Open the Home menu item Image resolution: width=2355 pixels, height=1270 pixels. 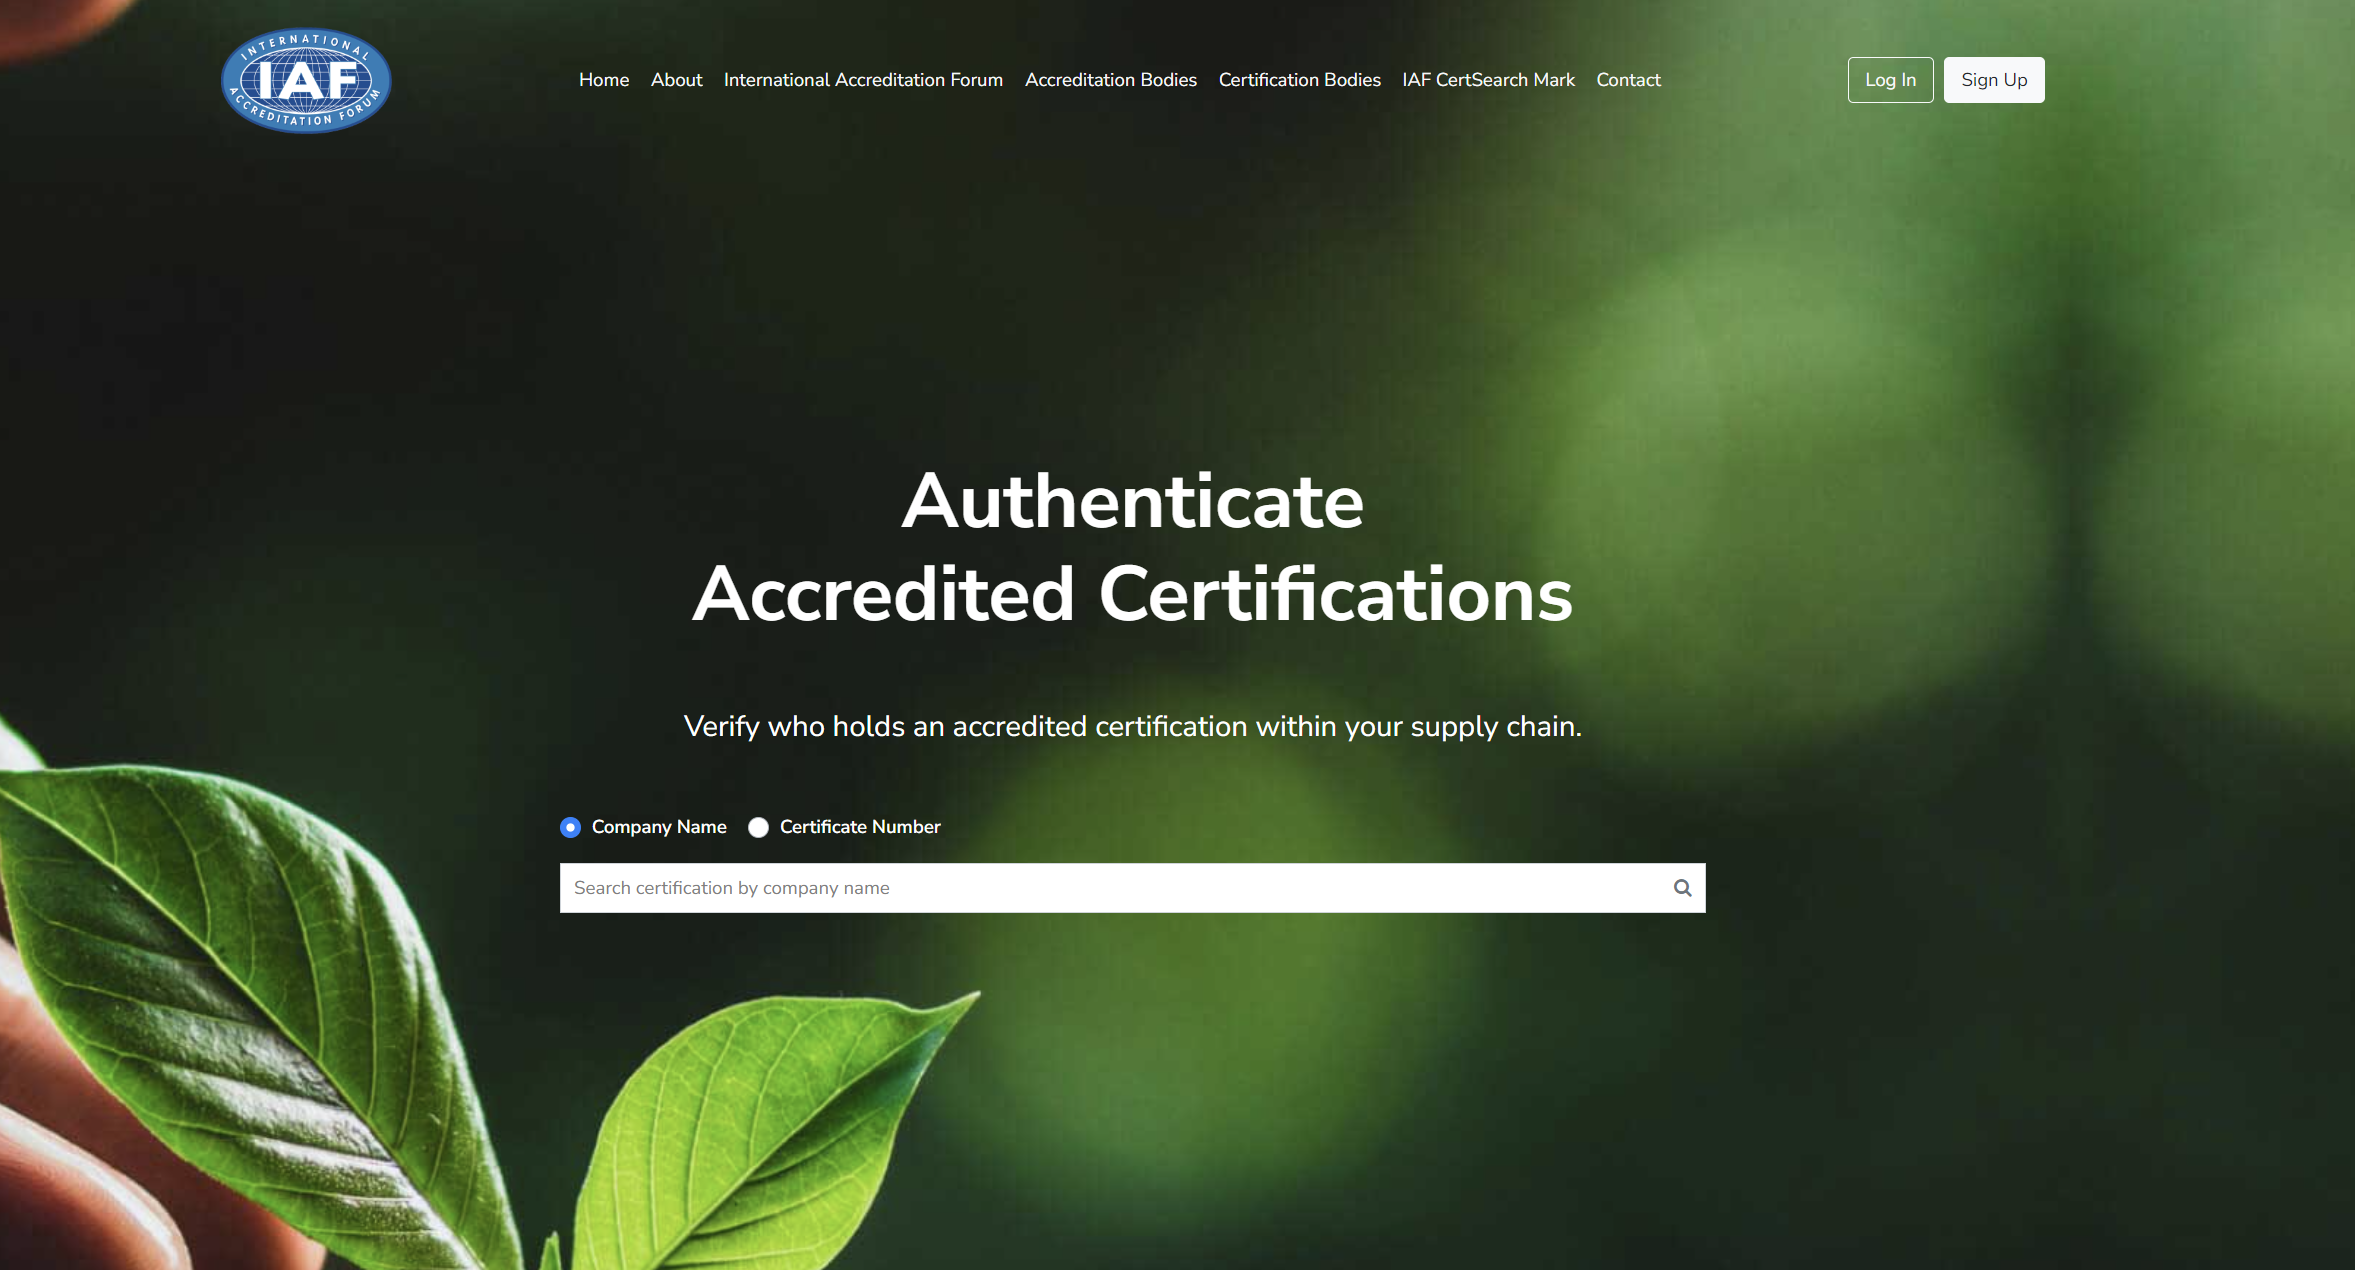(x=604, y=80)
